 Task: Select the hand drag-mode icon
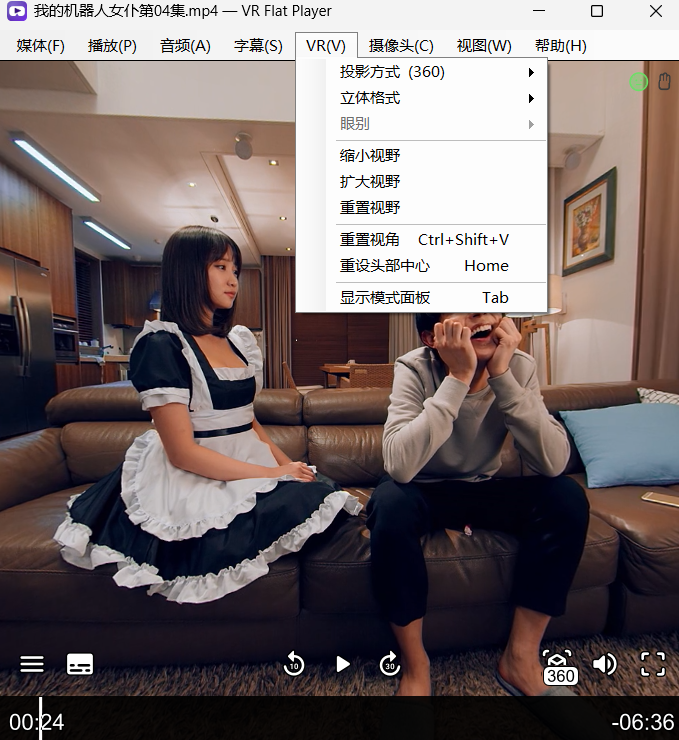click(664, 82)
